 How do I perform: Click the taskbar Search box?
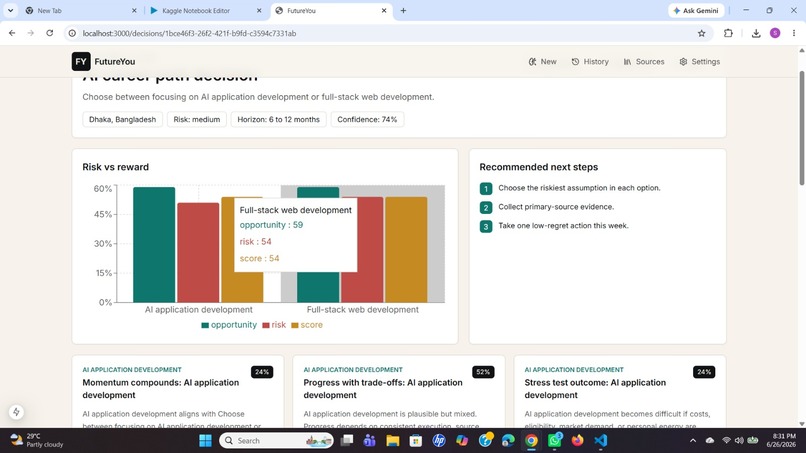[x=277, y=441]
